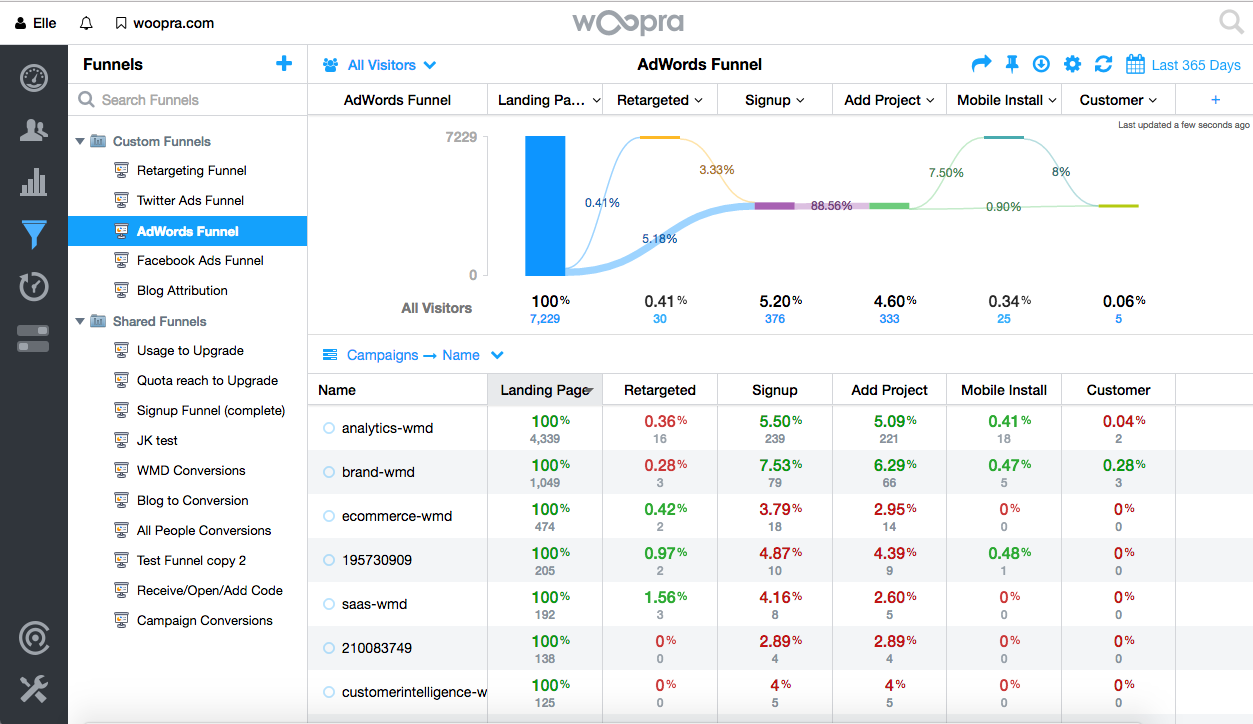Click the search magnifier in top bar
Viewport: 1253px width, 724px height.
click(x=1231, y=22)
